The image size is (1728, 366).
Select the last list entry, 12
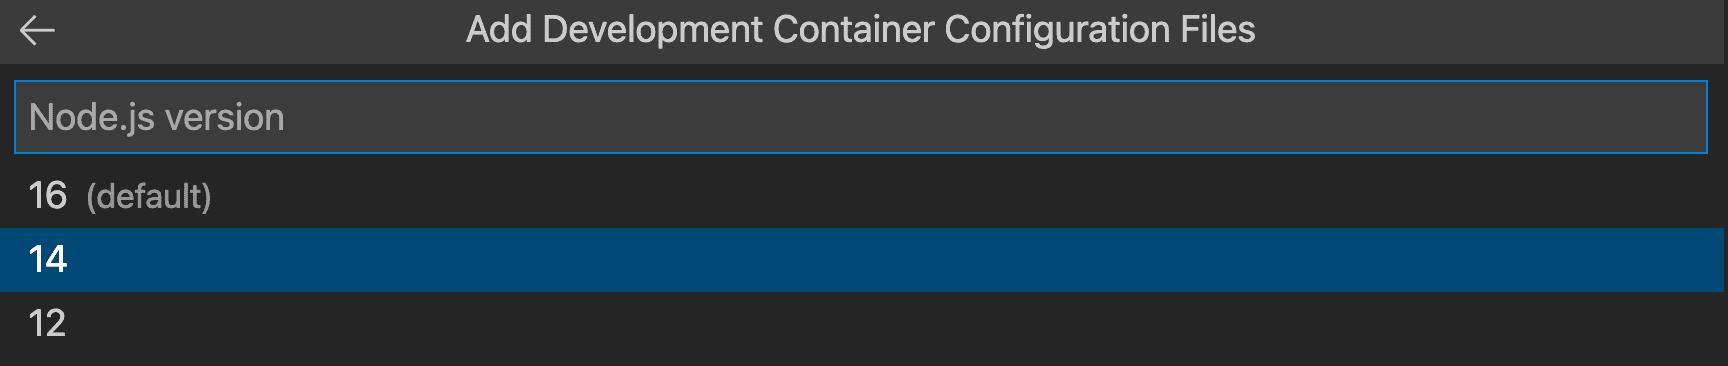[864, 324]
